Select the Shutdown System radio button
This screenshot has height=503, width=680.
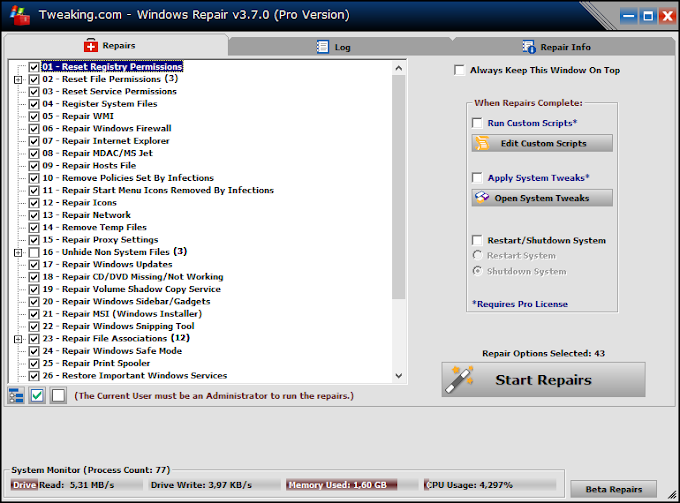point(477,271)
